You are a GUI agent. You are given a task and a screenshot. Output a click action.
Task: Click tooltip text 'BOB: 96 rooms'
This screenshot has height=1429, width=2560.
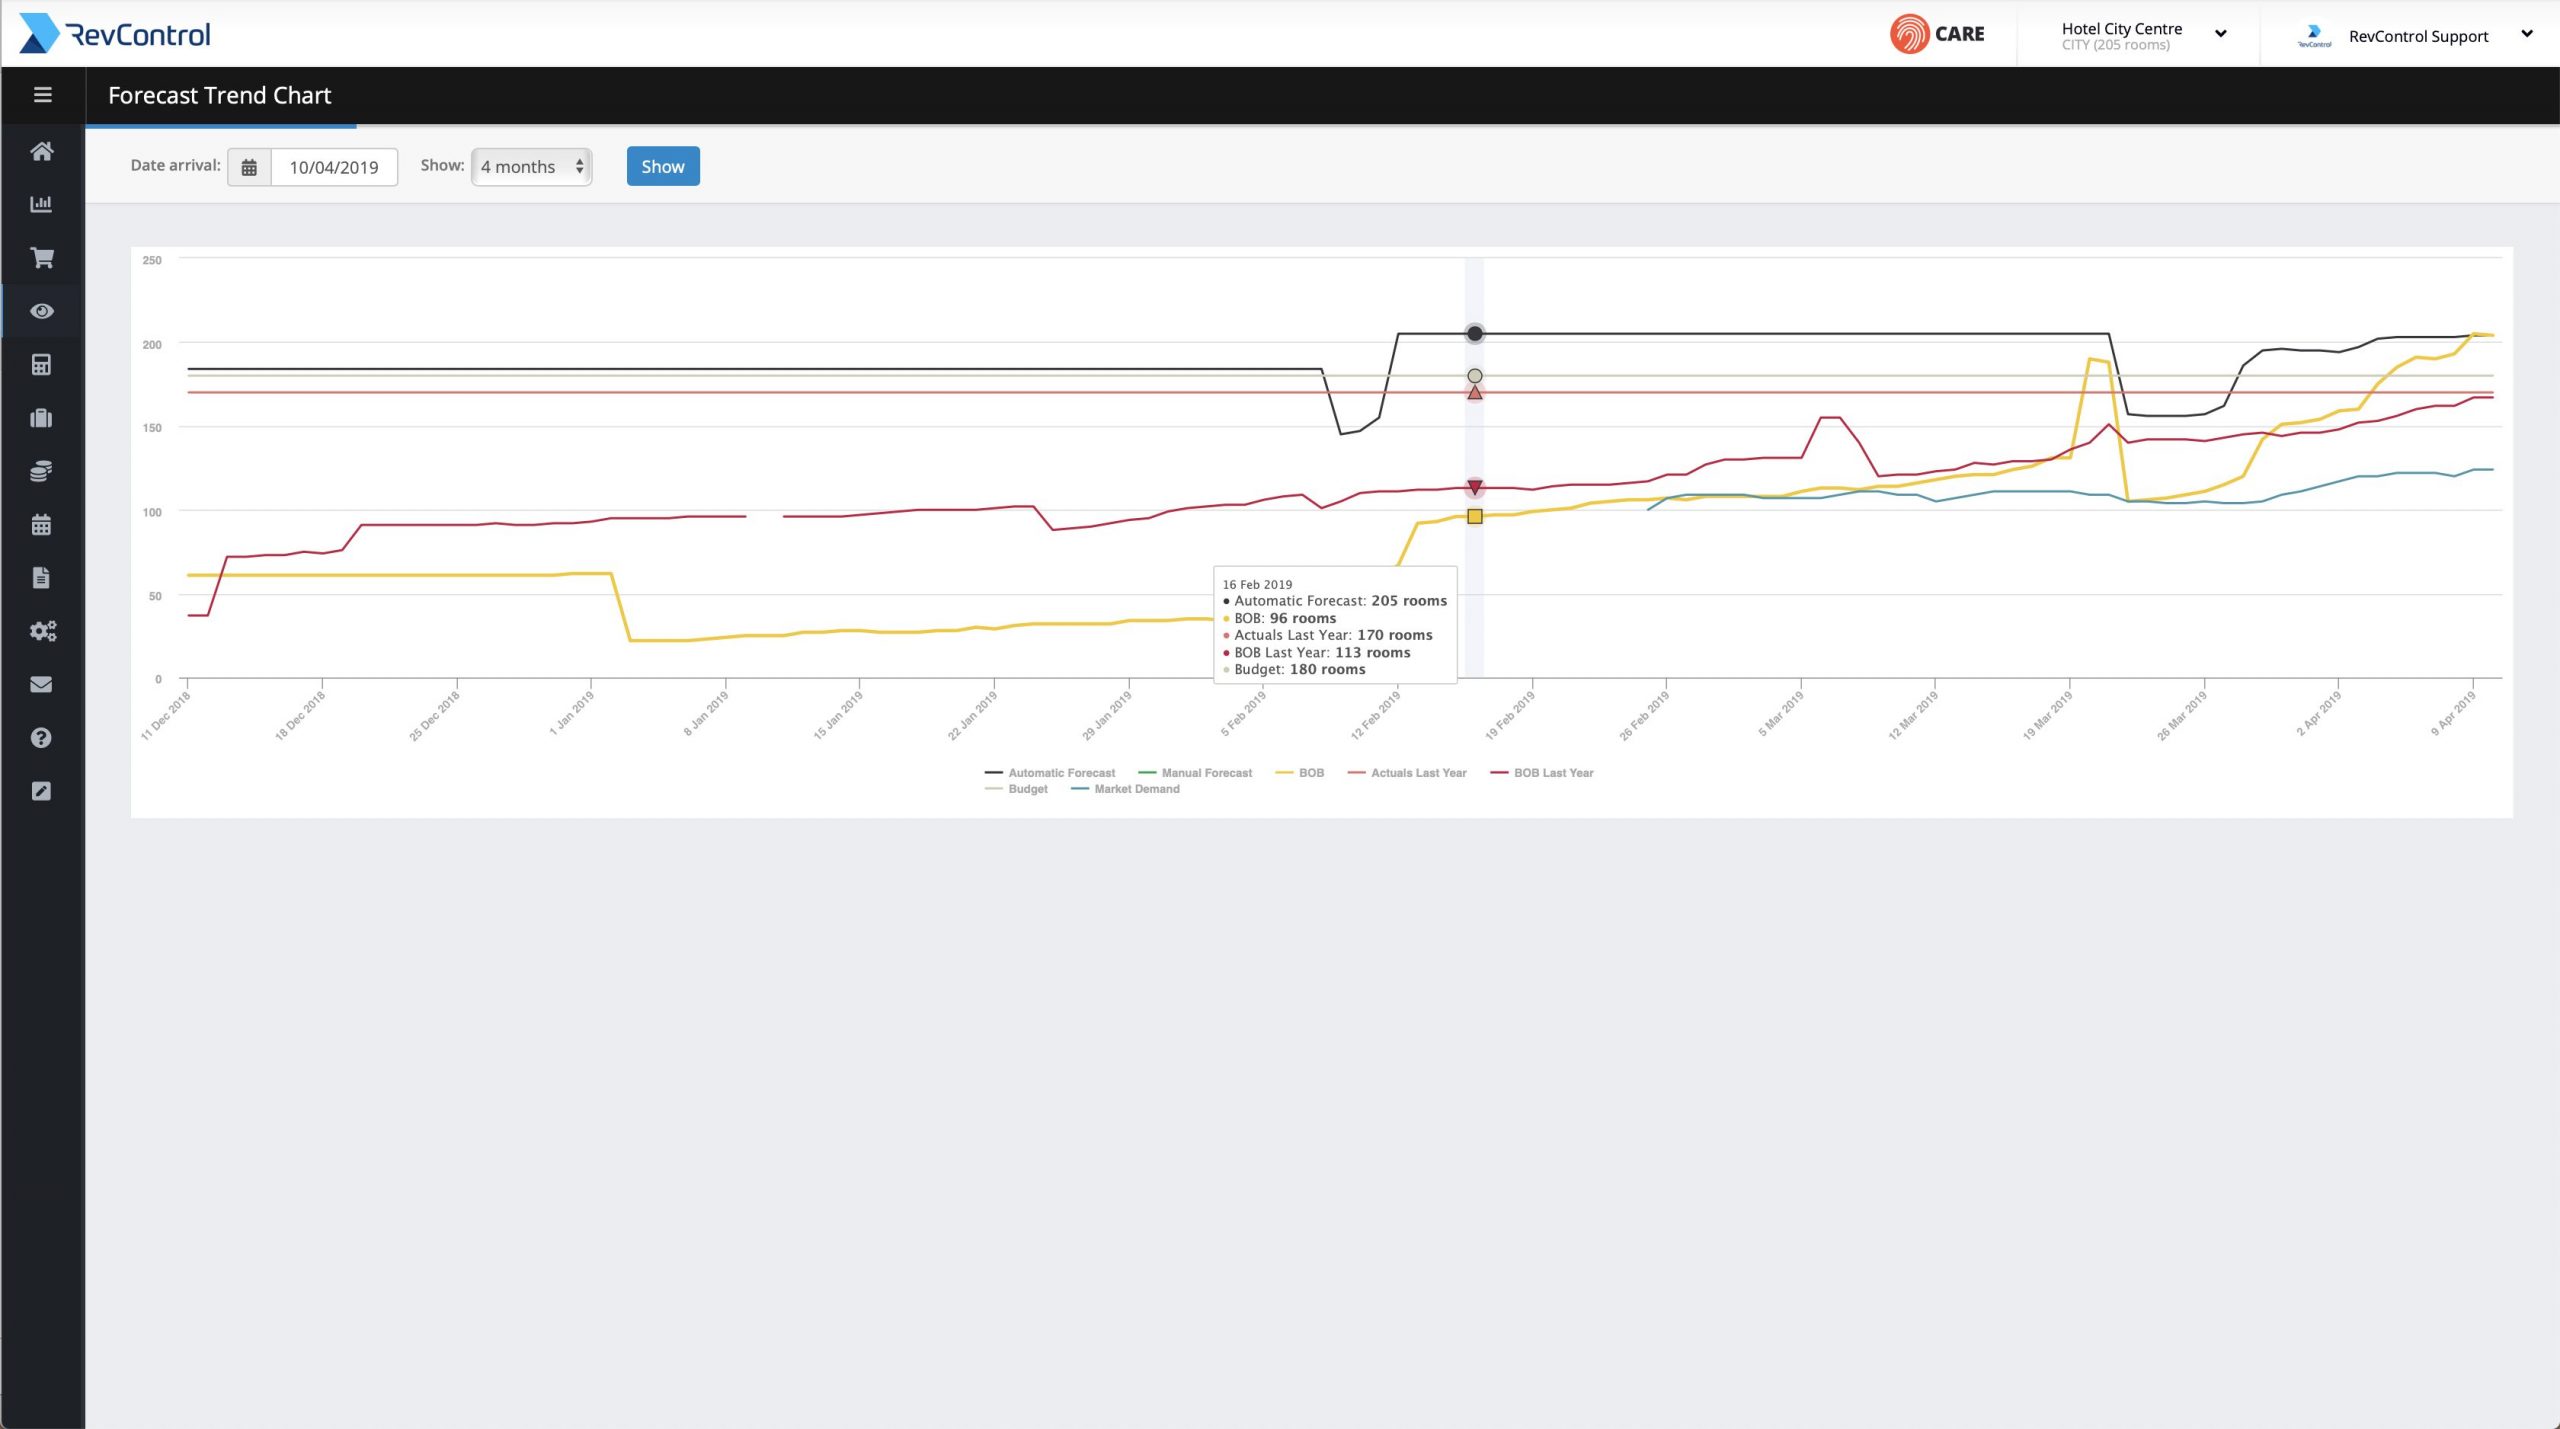(x=1285, y=618)
